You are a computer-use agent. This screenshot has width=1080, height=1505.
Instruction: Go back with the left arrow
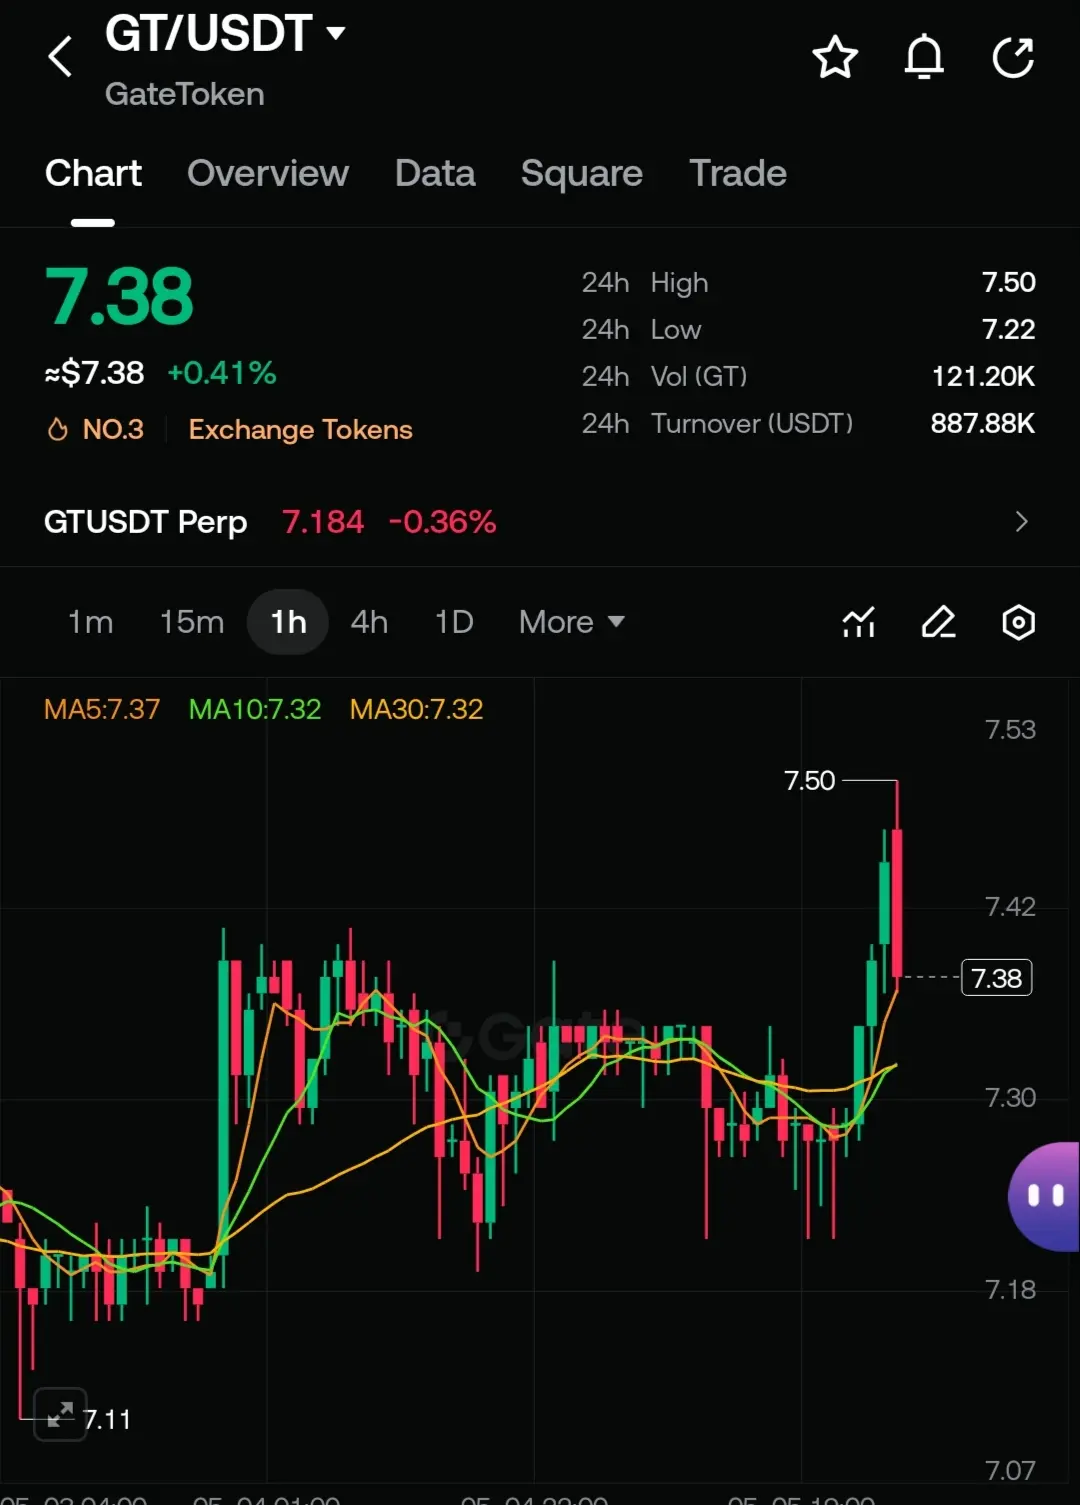pos(60,57)
